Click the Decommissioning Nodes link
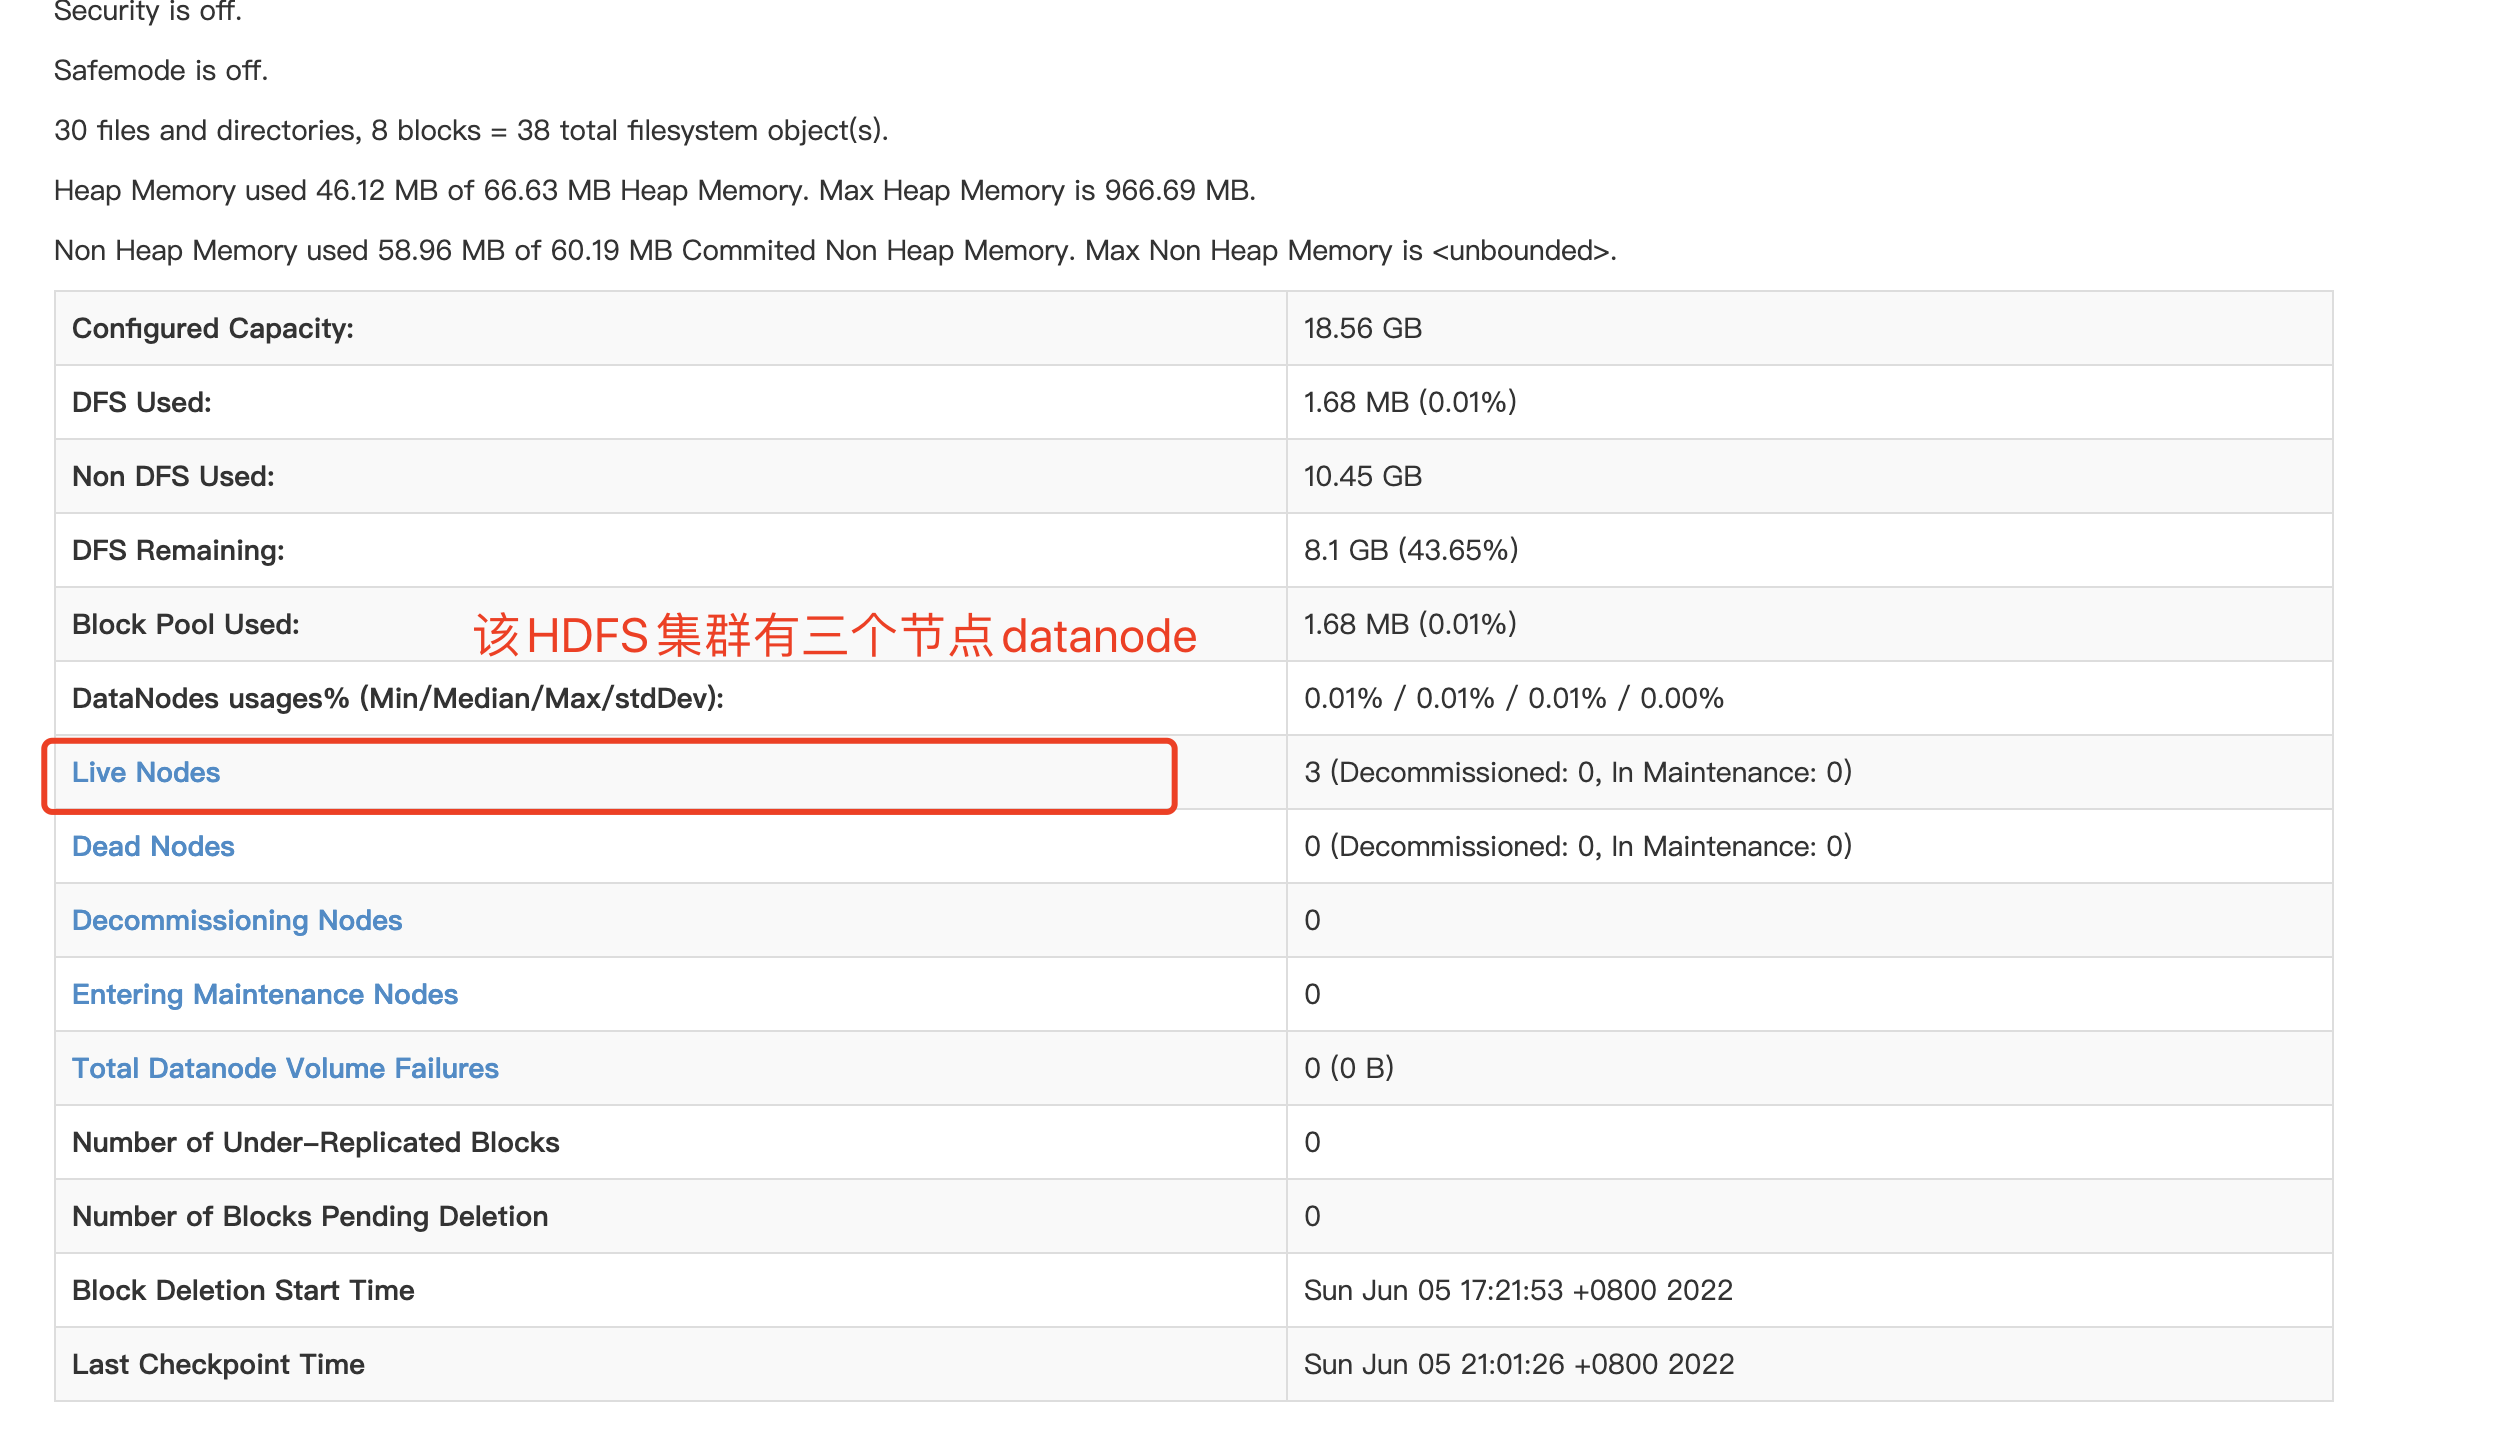Image resolution: width=2500 pixels, height=1448 pixels. coord(237,920)
